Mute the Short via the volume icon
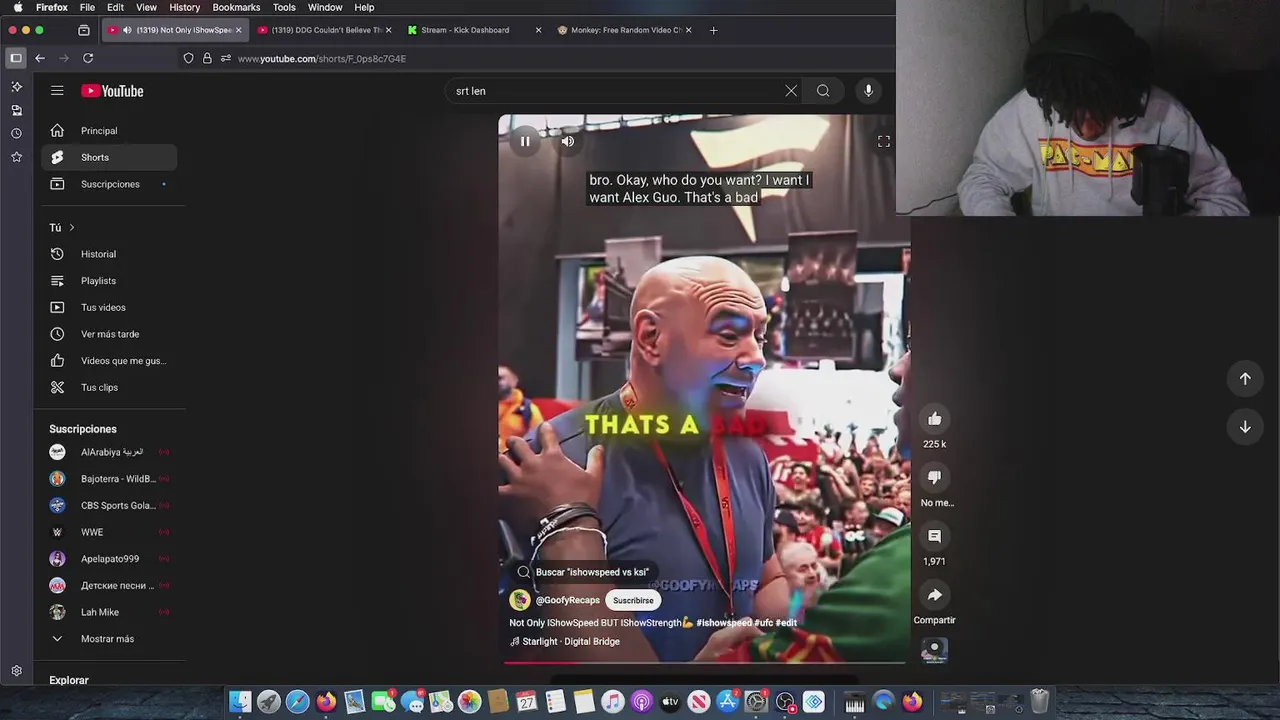1280x720 pixels. point(568,141)
